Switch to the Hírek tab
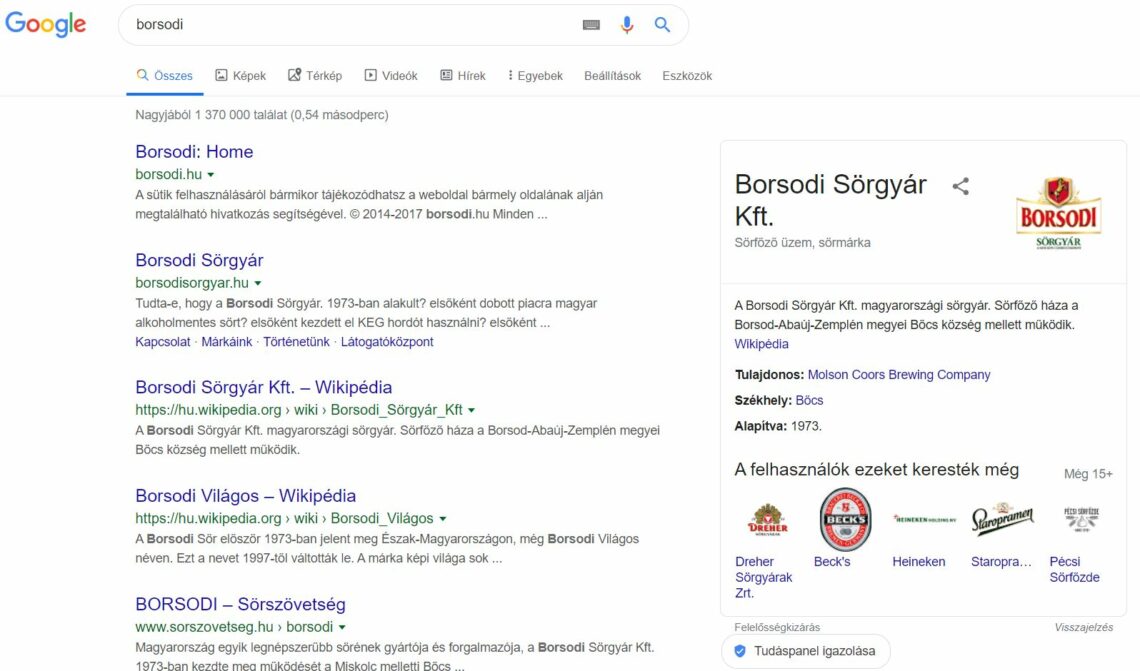The image size is (1140, 671). click(x=462, y=76)
